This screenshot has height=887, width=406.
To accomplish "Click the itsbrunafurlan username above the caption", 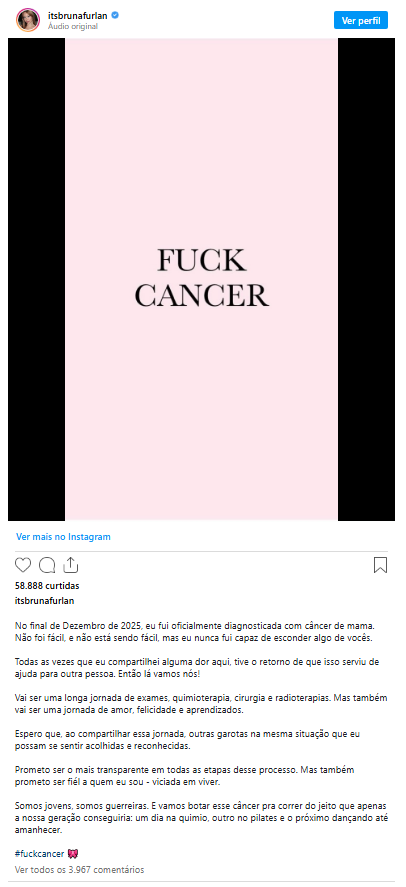I will pos(45,601).
